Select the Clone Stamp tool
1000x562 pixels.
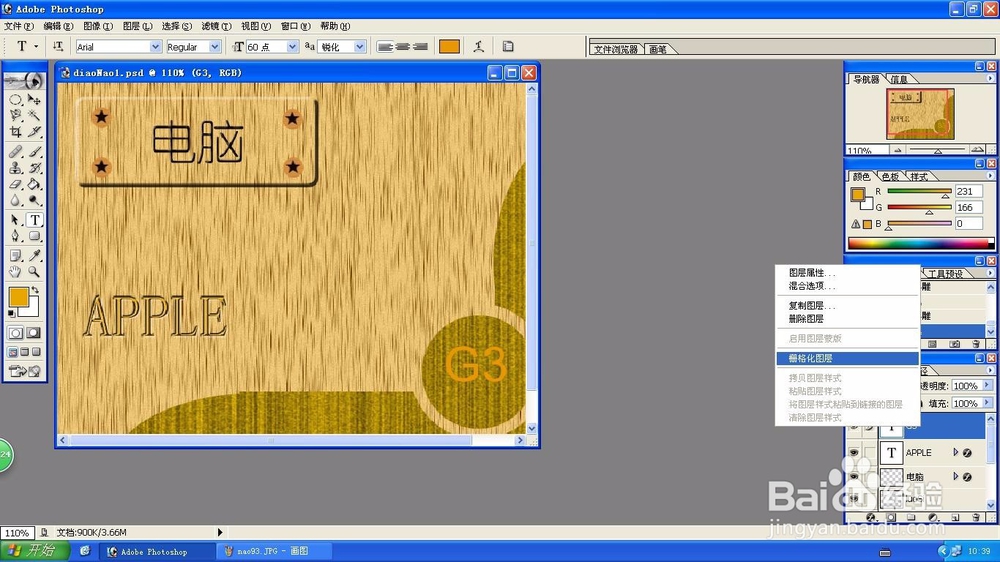coord(15,168)
